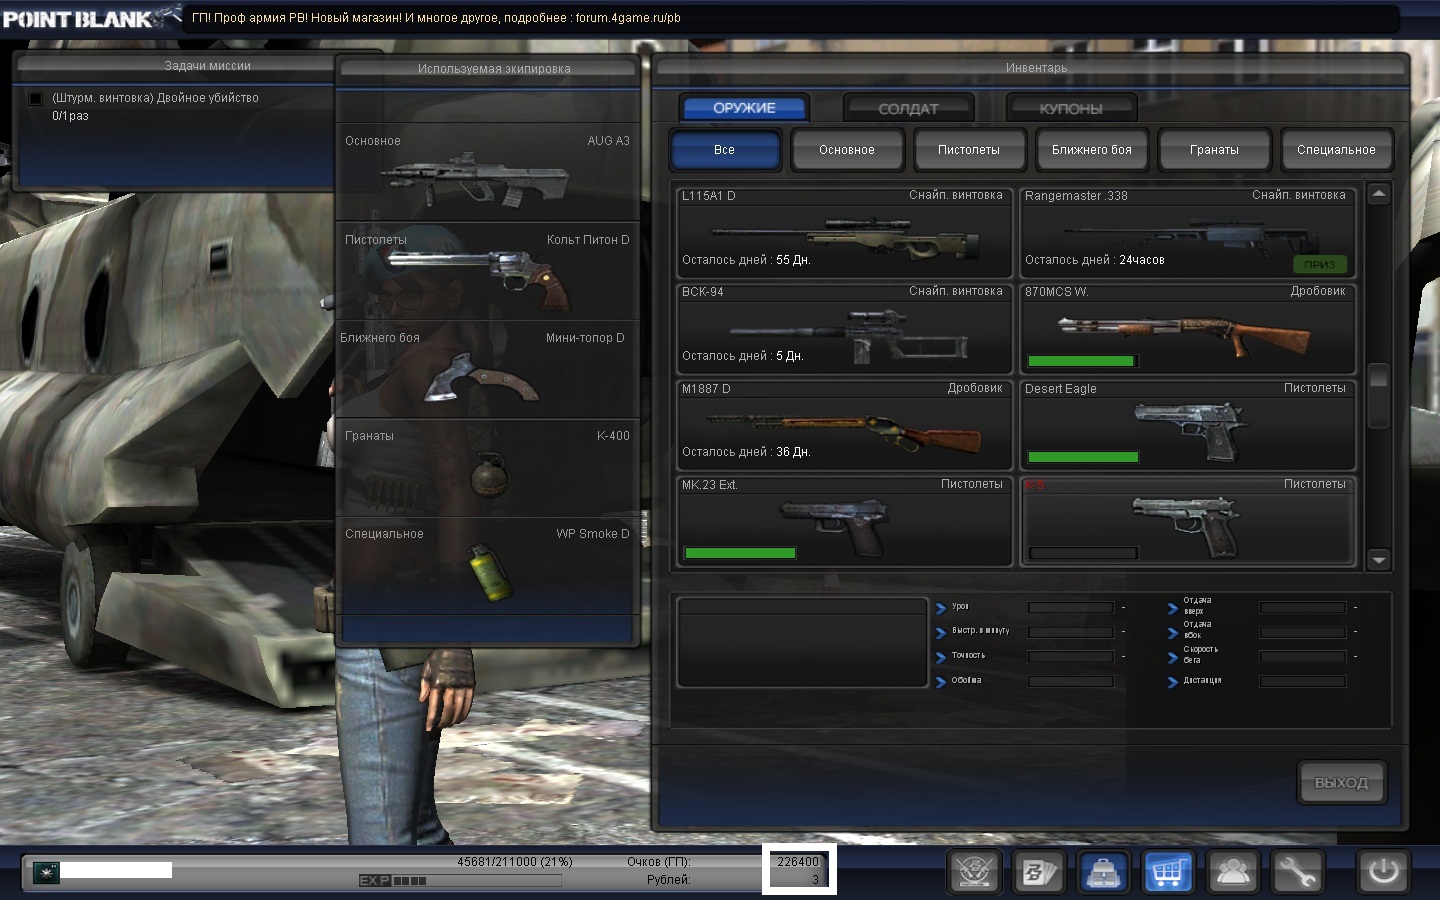1440x900 pixels.
Task: Click the Desert Eagle green durability bar
Action: (x=1083, y=457)
